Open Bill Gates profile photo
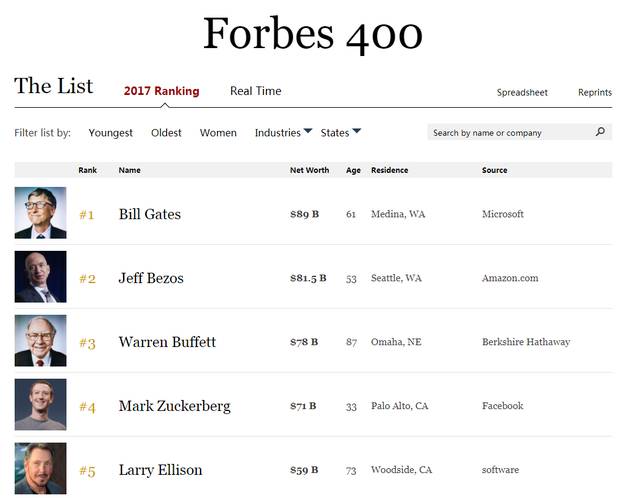This screenshot has width=630, height=498. pyautogui.click(x=40, y=213)
